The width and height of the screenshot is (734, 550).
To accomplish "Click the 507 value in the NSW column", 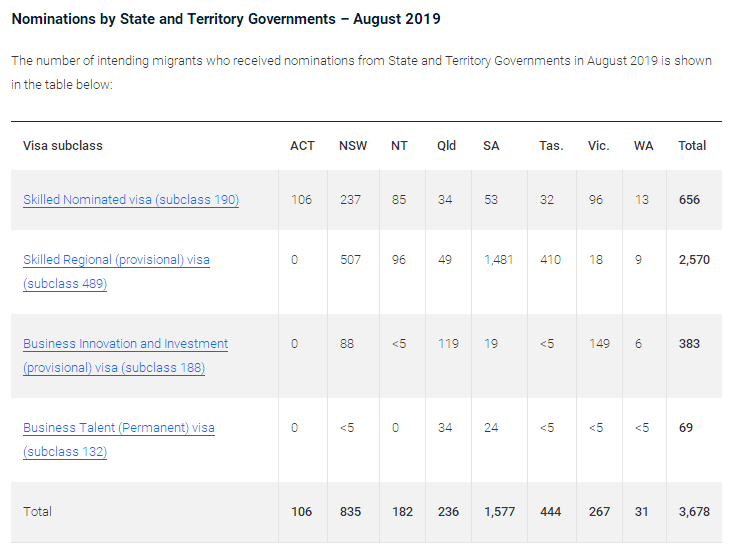I will coord(351,260).
